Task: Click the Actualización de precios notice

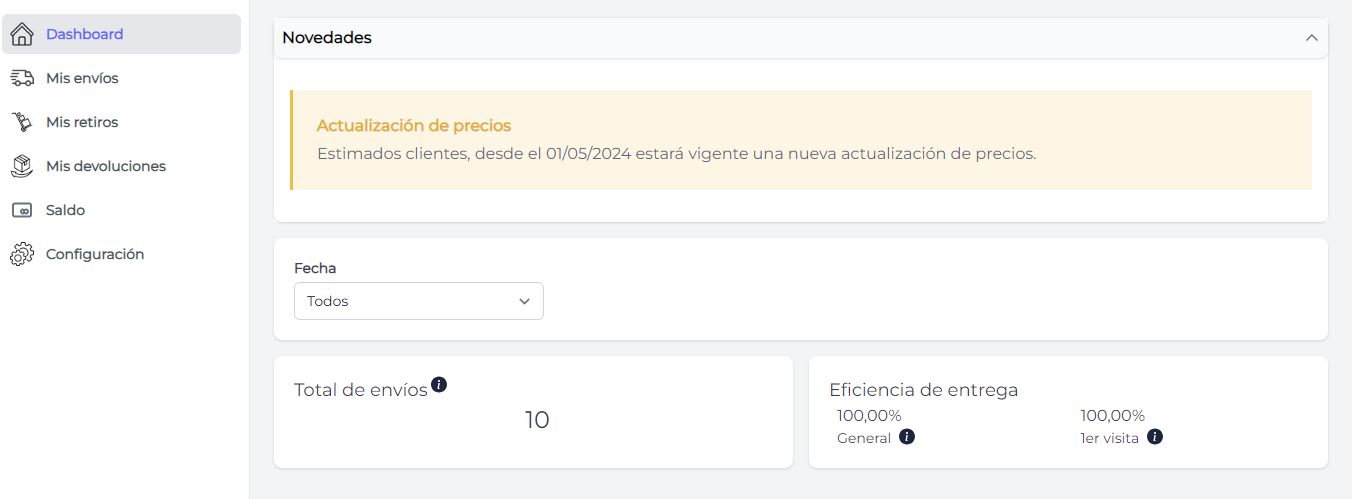Action: [414, 126]
